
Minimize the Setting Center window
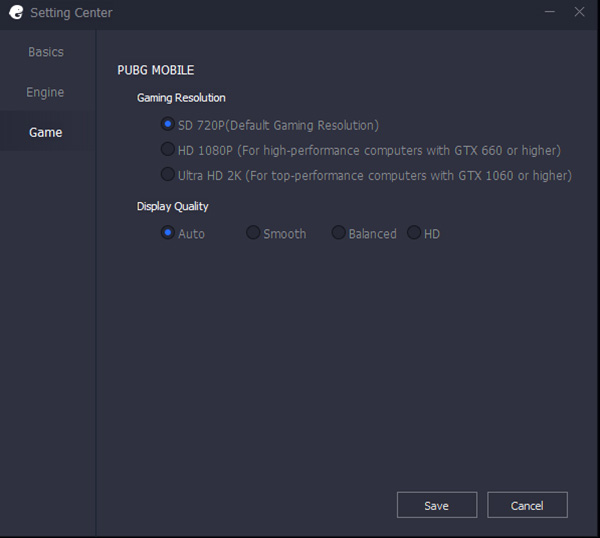(550, 12)
